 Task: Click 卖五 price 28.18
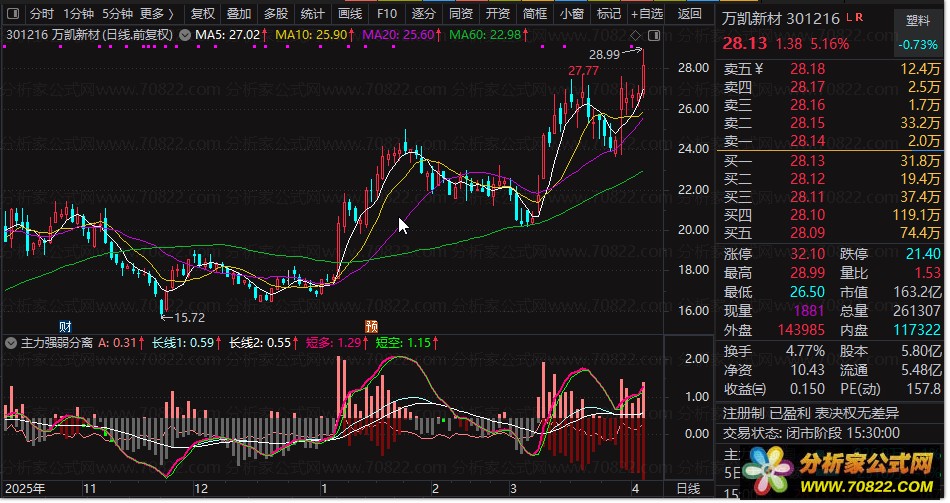coord(808,69)
